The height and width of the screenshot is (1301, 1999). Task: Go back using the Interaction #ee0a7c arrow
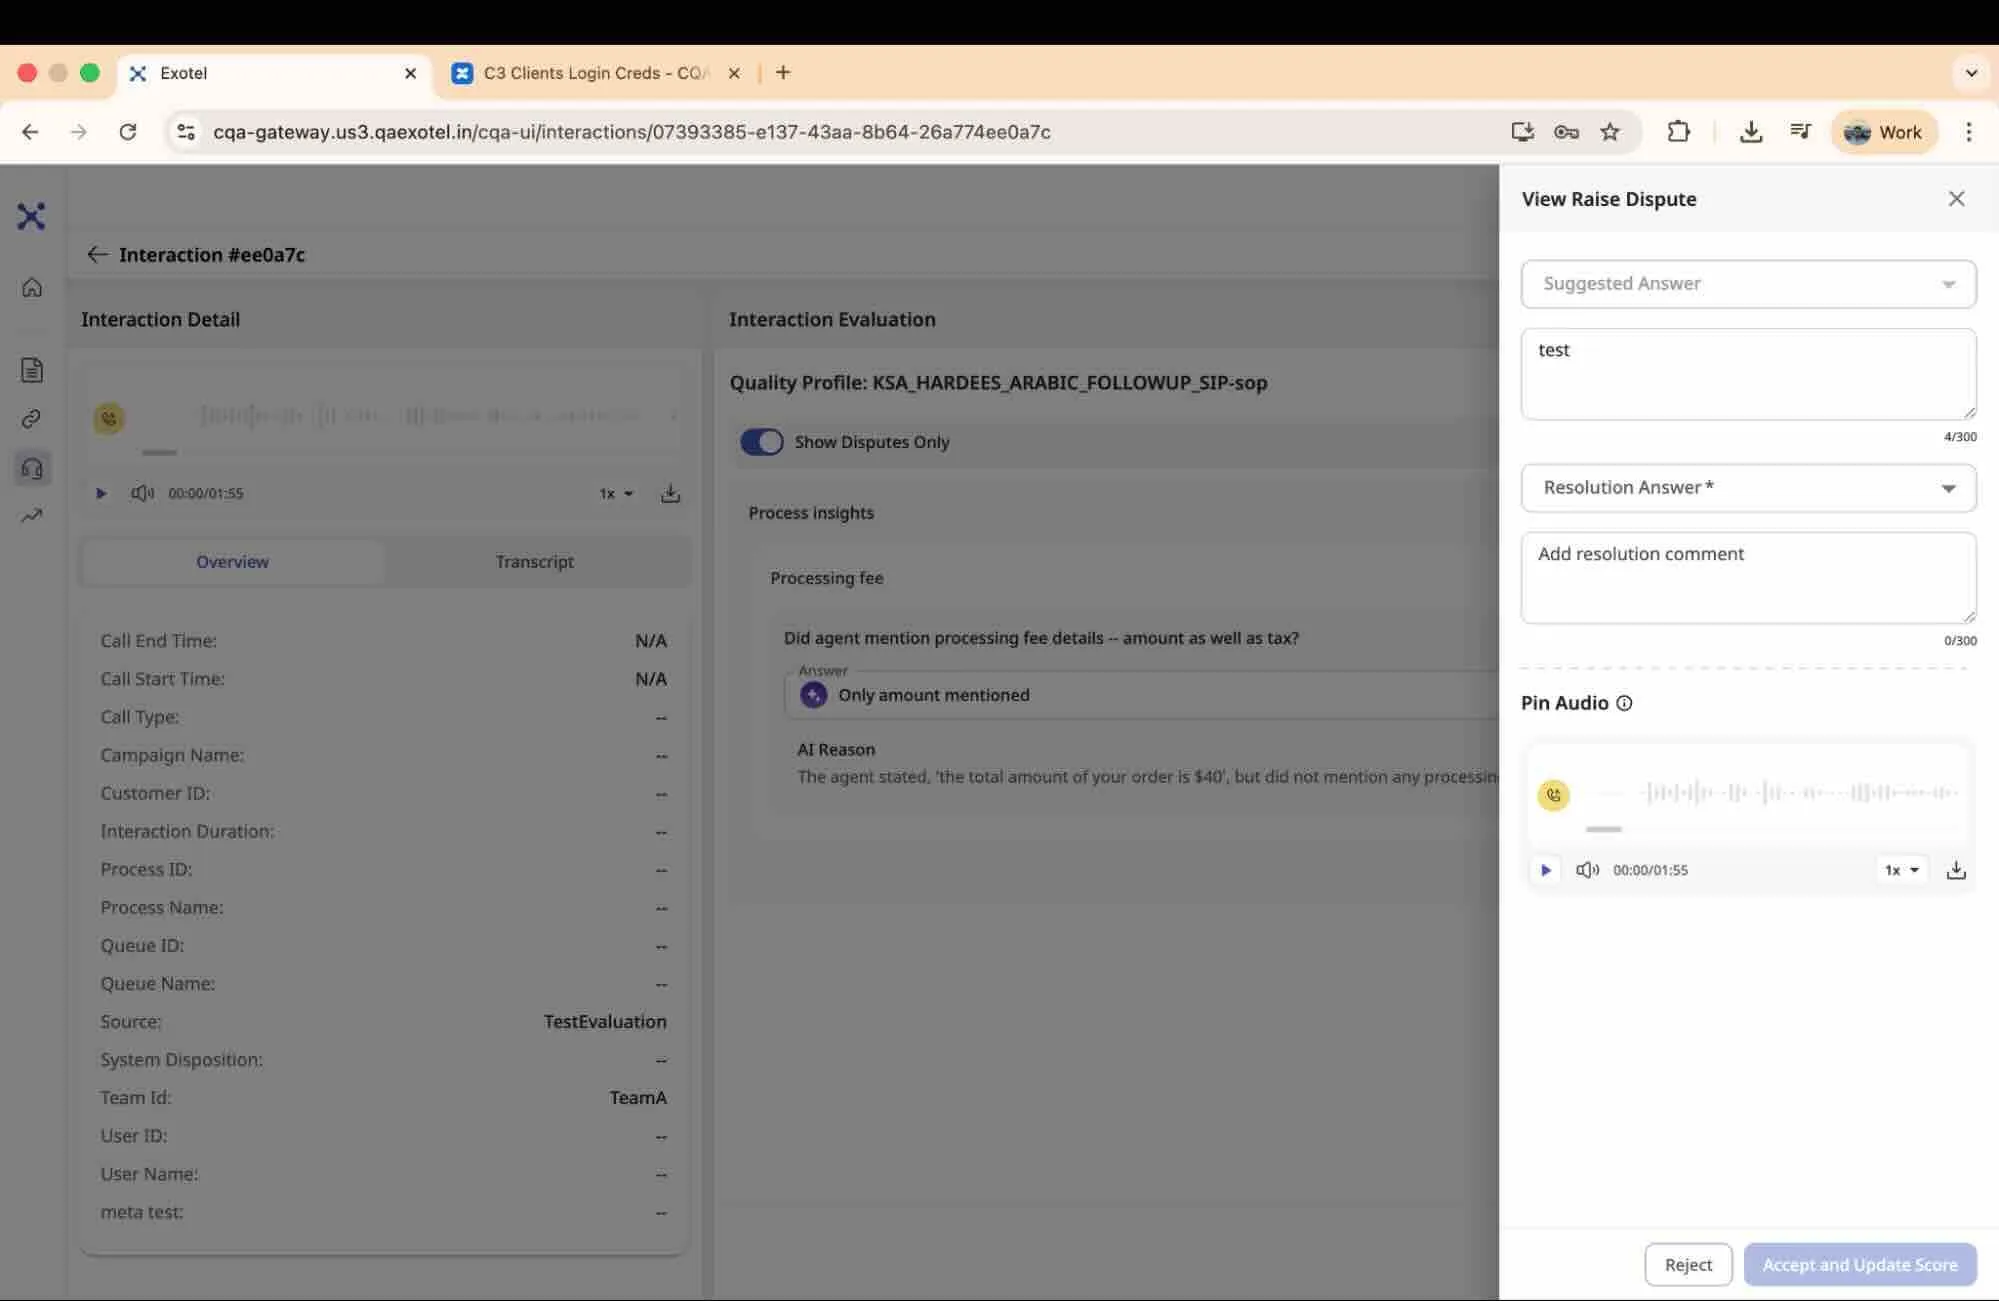pos(97,254)
